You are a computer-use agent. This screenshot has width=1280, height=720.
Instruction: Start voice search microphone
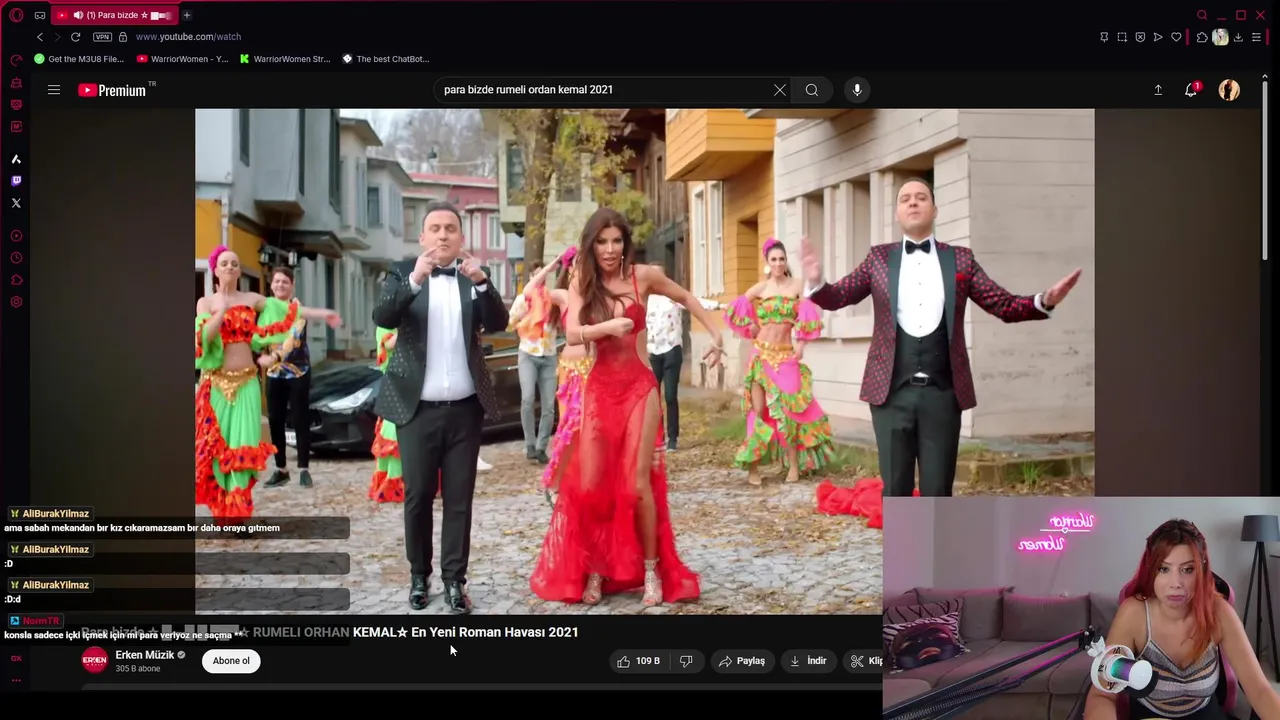pos(857,90)
